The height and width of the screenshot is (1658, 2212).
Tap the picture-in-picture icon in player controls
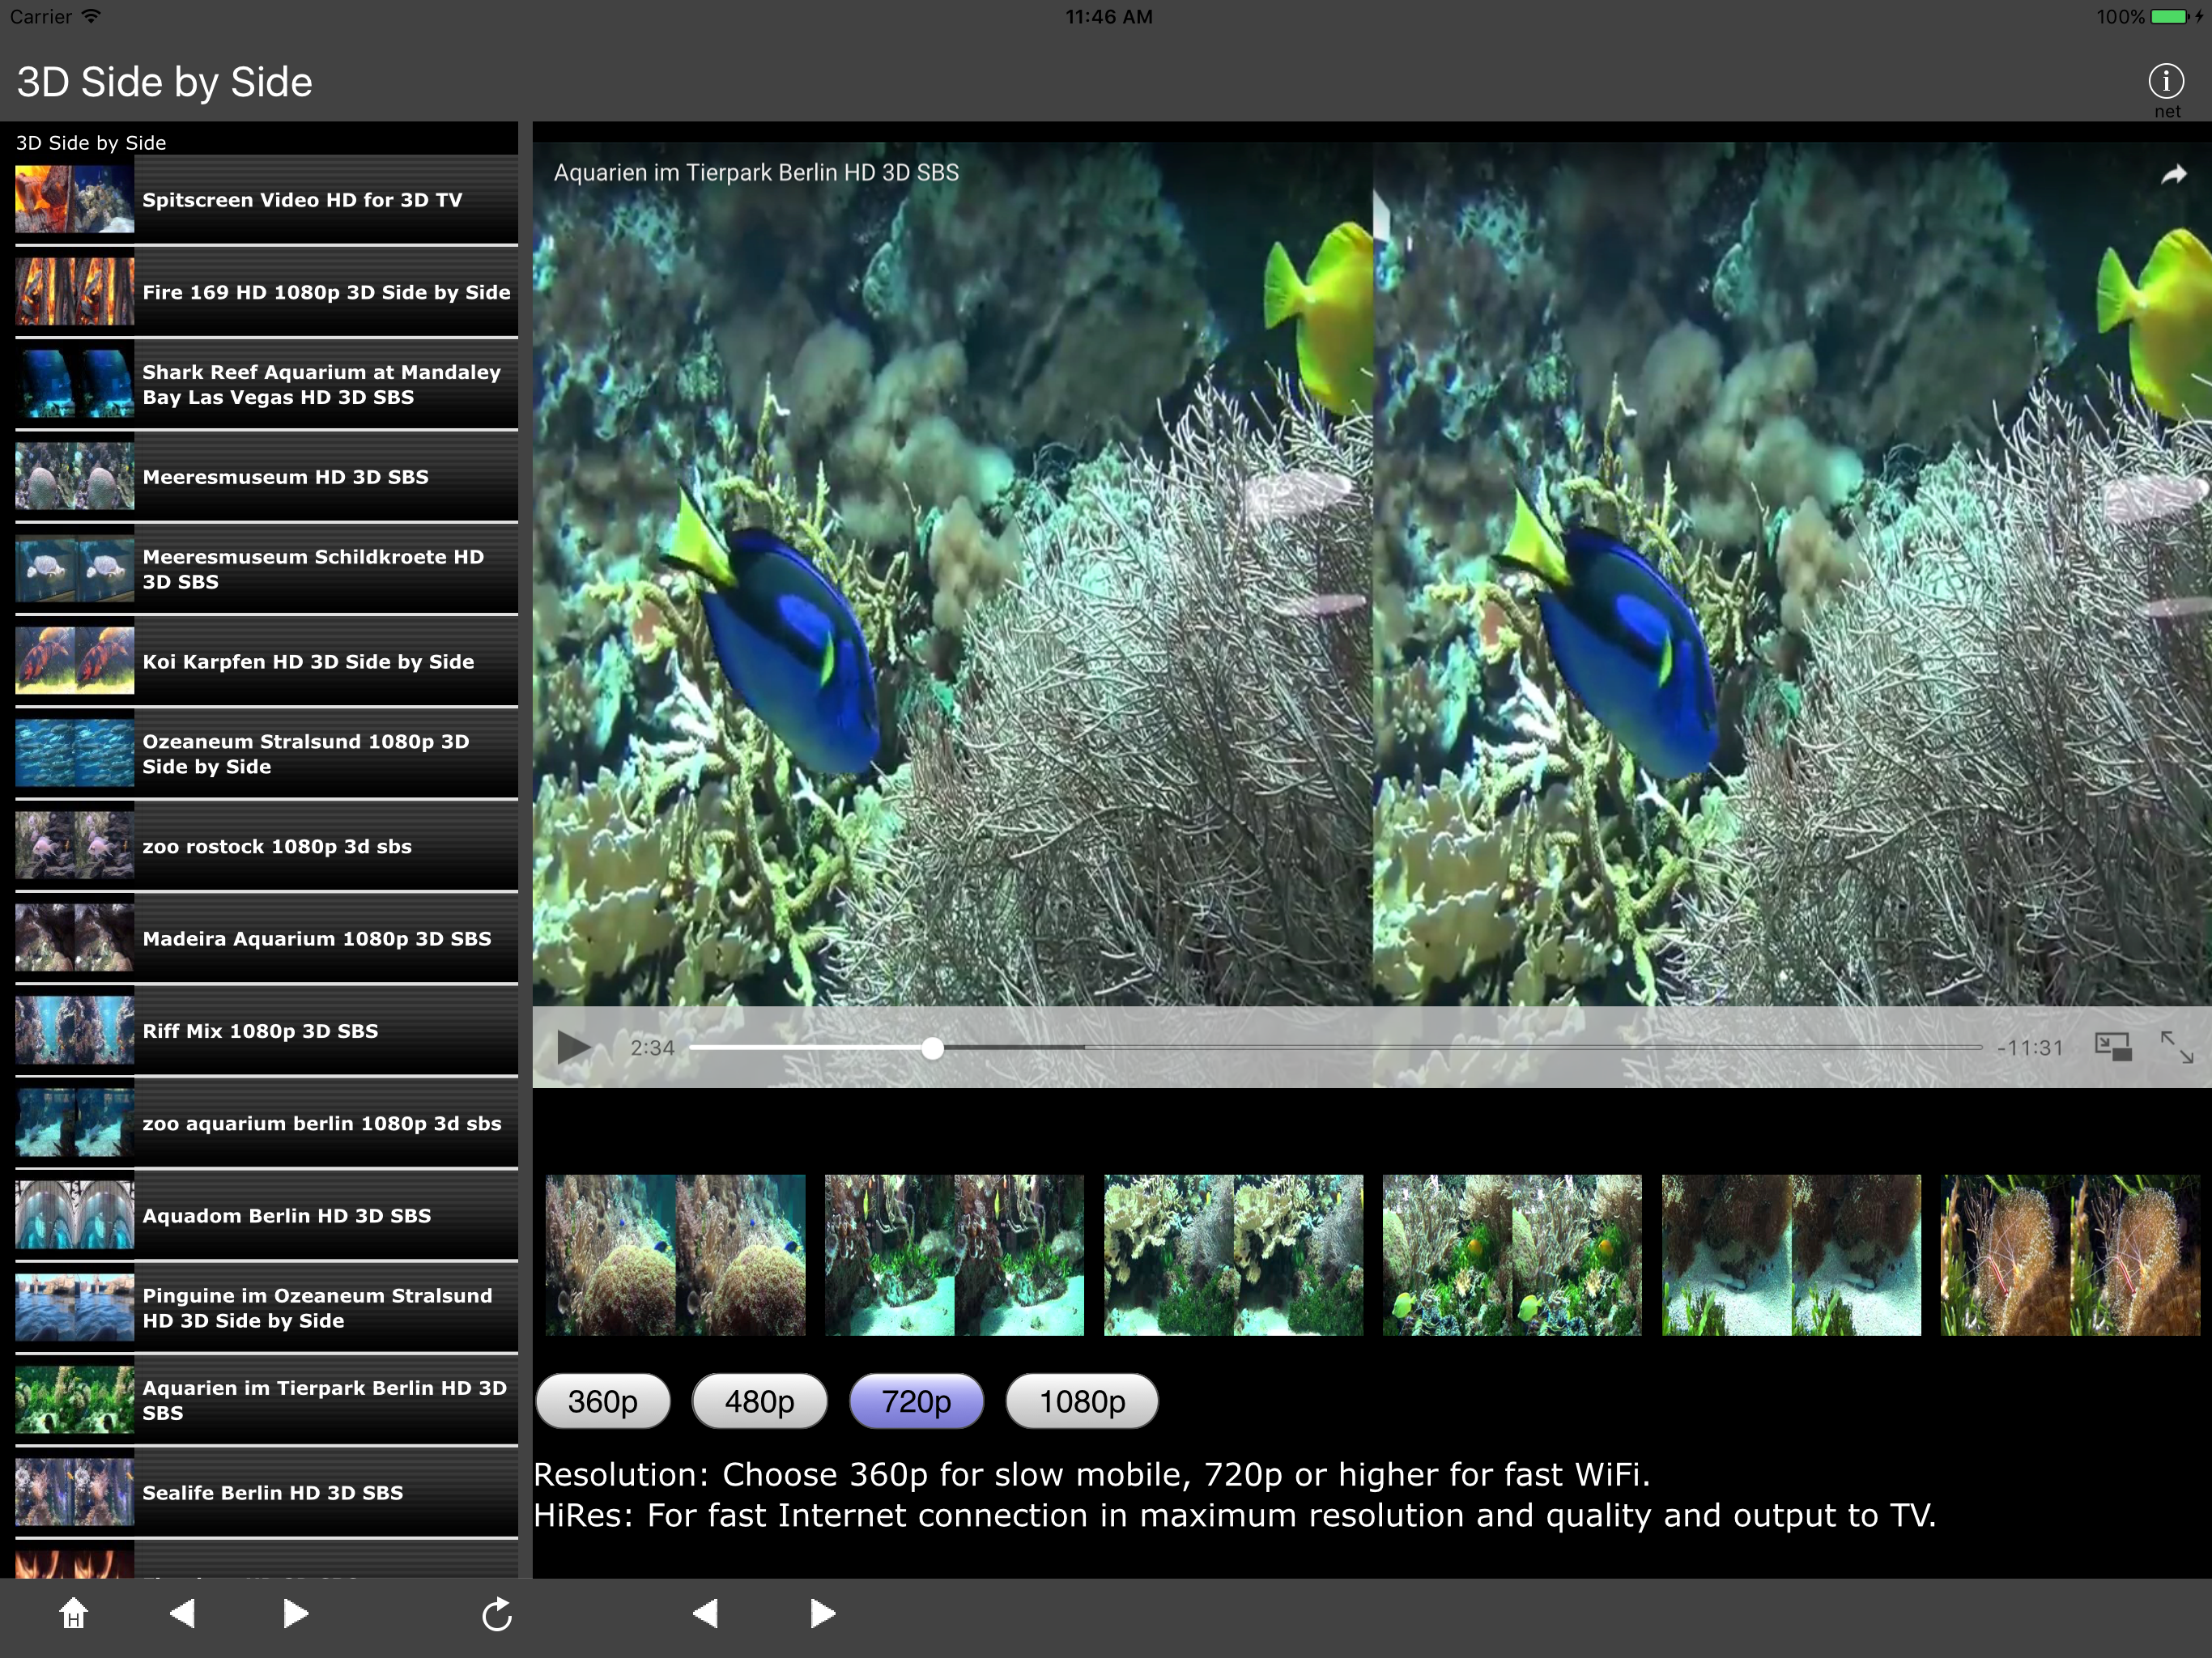pyautogui.click(x=2113, y=1047)
